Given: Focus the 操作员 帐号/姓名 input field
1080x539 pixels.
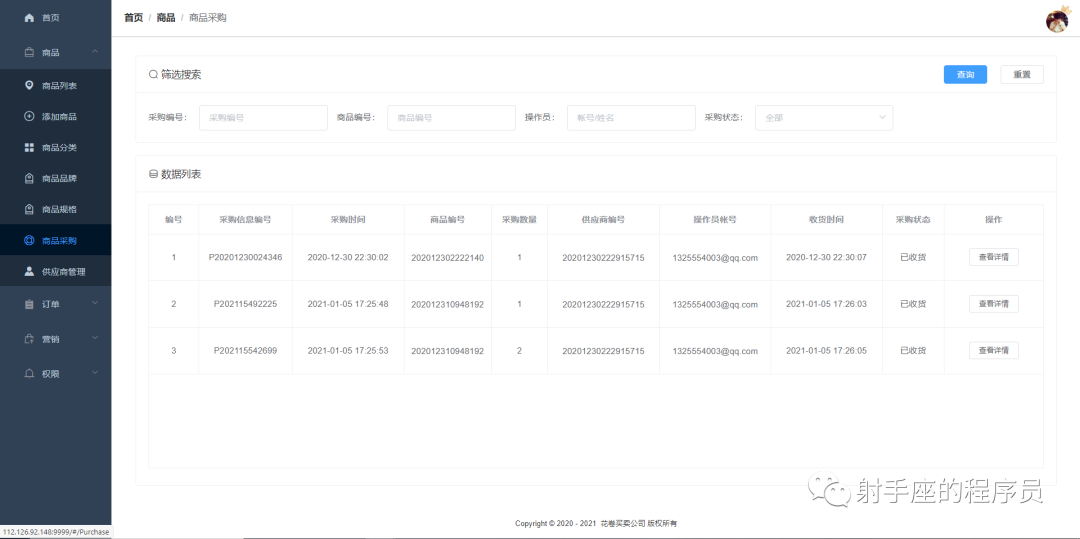Looking at the screenshot, I should [x=631, y=118].
